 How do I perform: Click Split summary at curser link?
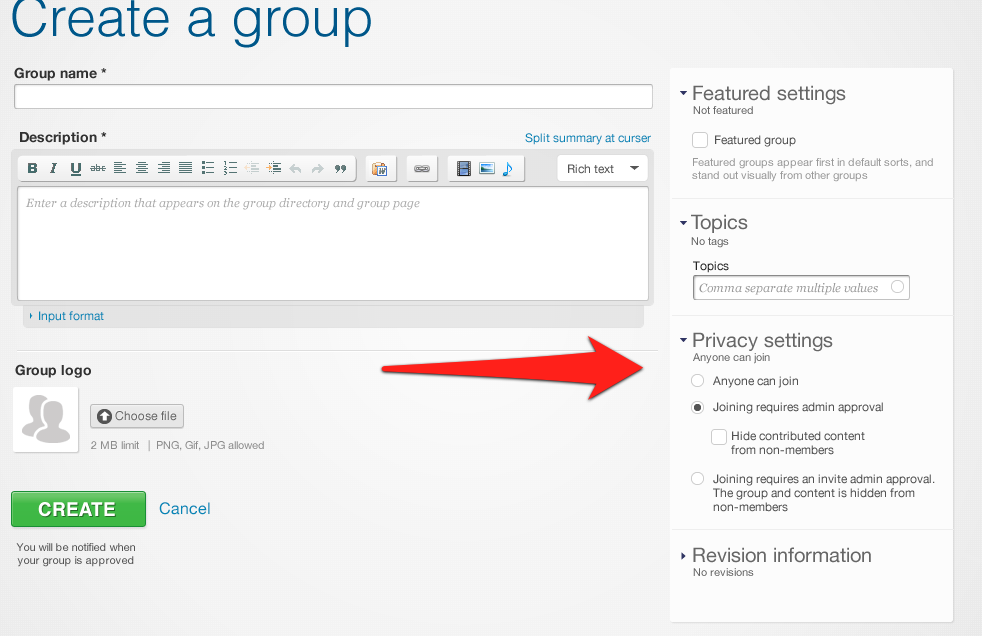(x=587, y=138)
